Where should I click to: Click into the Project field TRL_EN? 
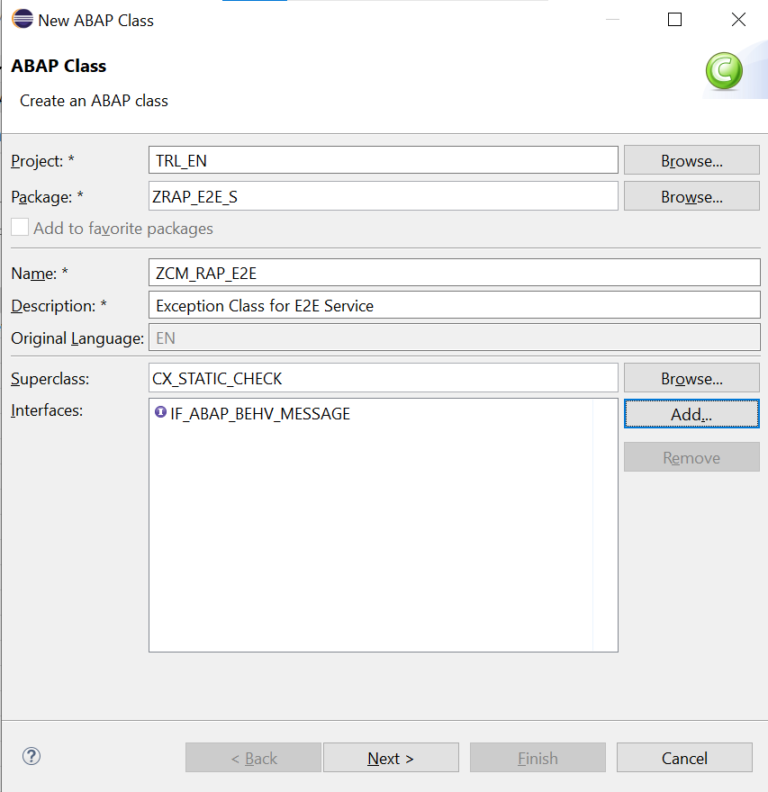pyautogui.click(x=383, y=161)
